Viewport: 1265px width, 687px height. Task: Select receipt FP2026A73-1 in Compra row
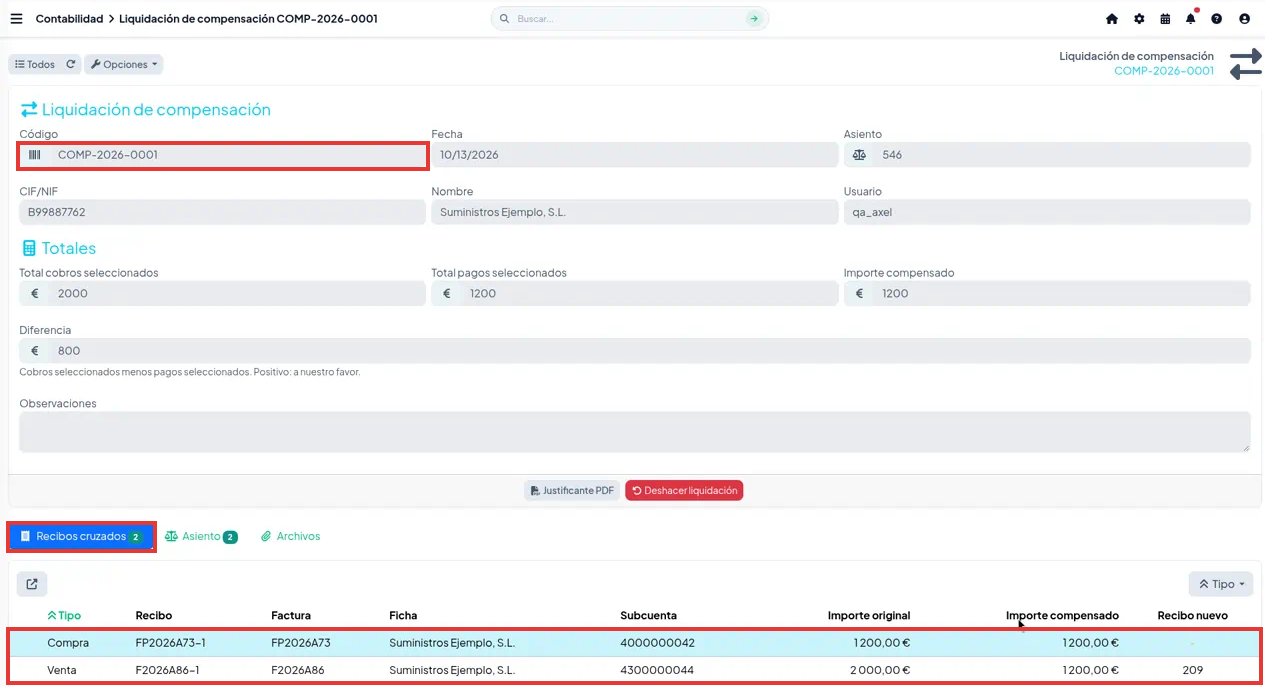coord(171,643)
